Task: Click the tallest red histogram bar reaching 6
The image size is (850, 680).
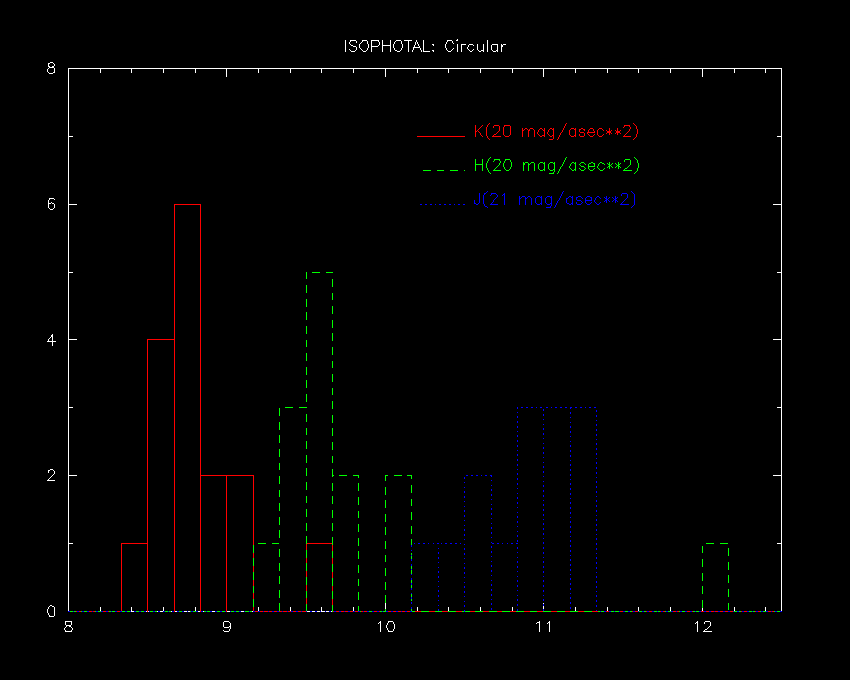Action: (188, 408)
